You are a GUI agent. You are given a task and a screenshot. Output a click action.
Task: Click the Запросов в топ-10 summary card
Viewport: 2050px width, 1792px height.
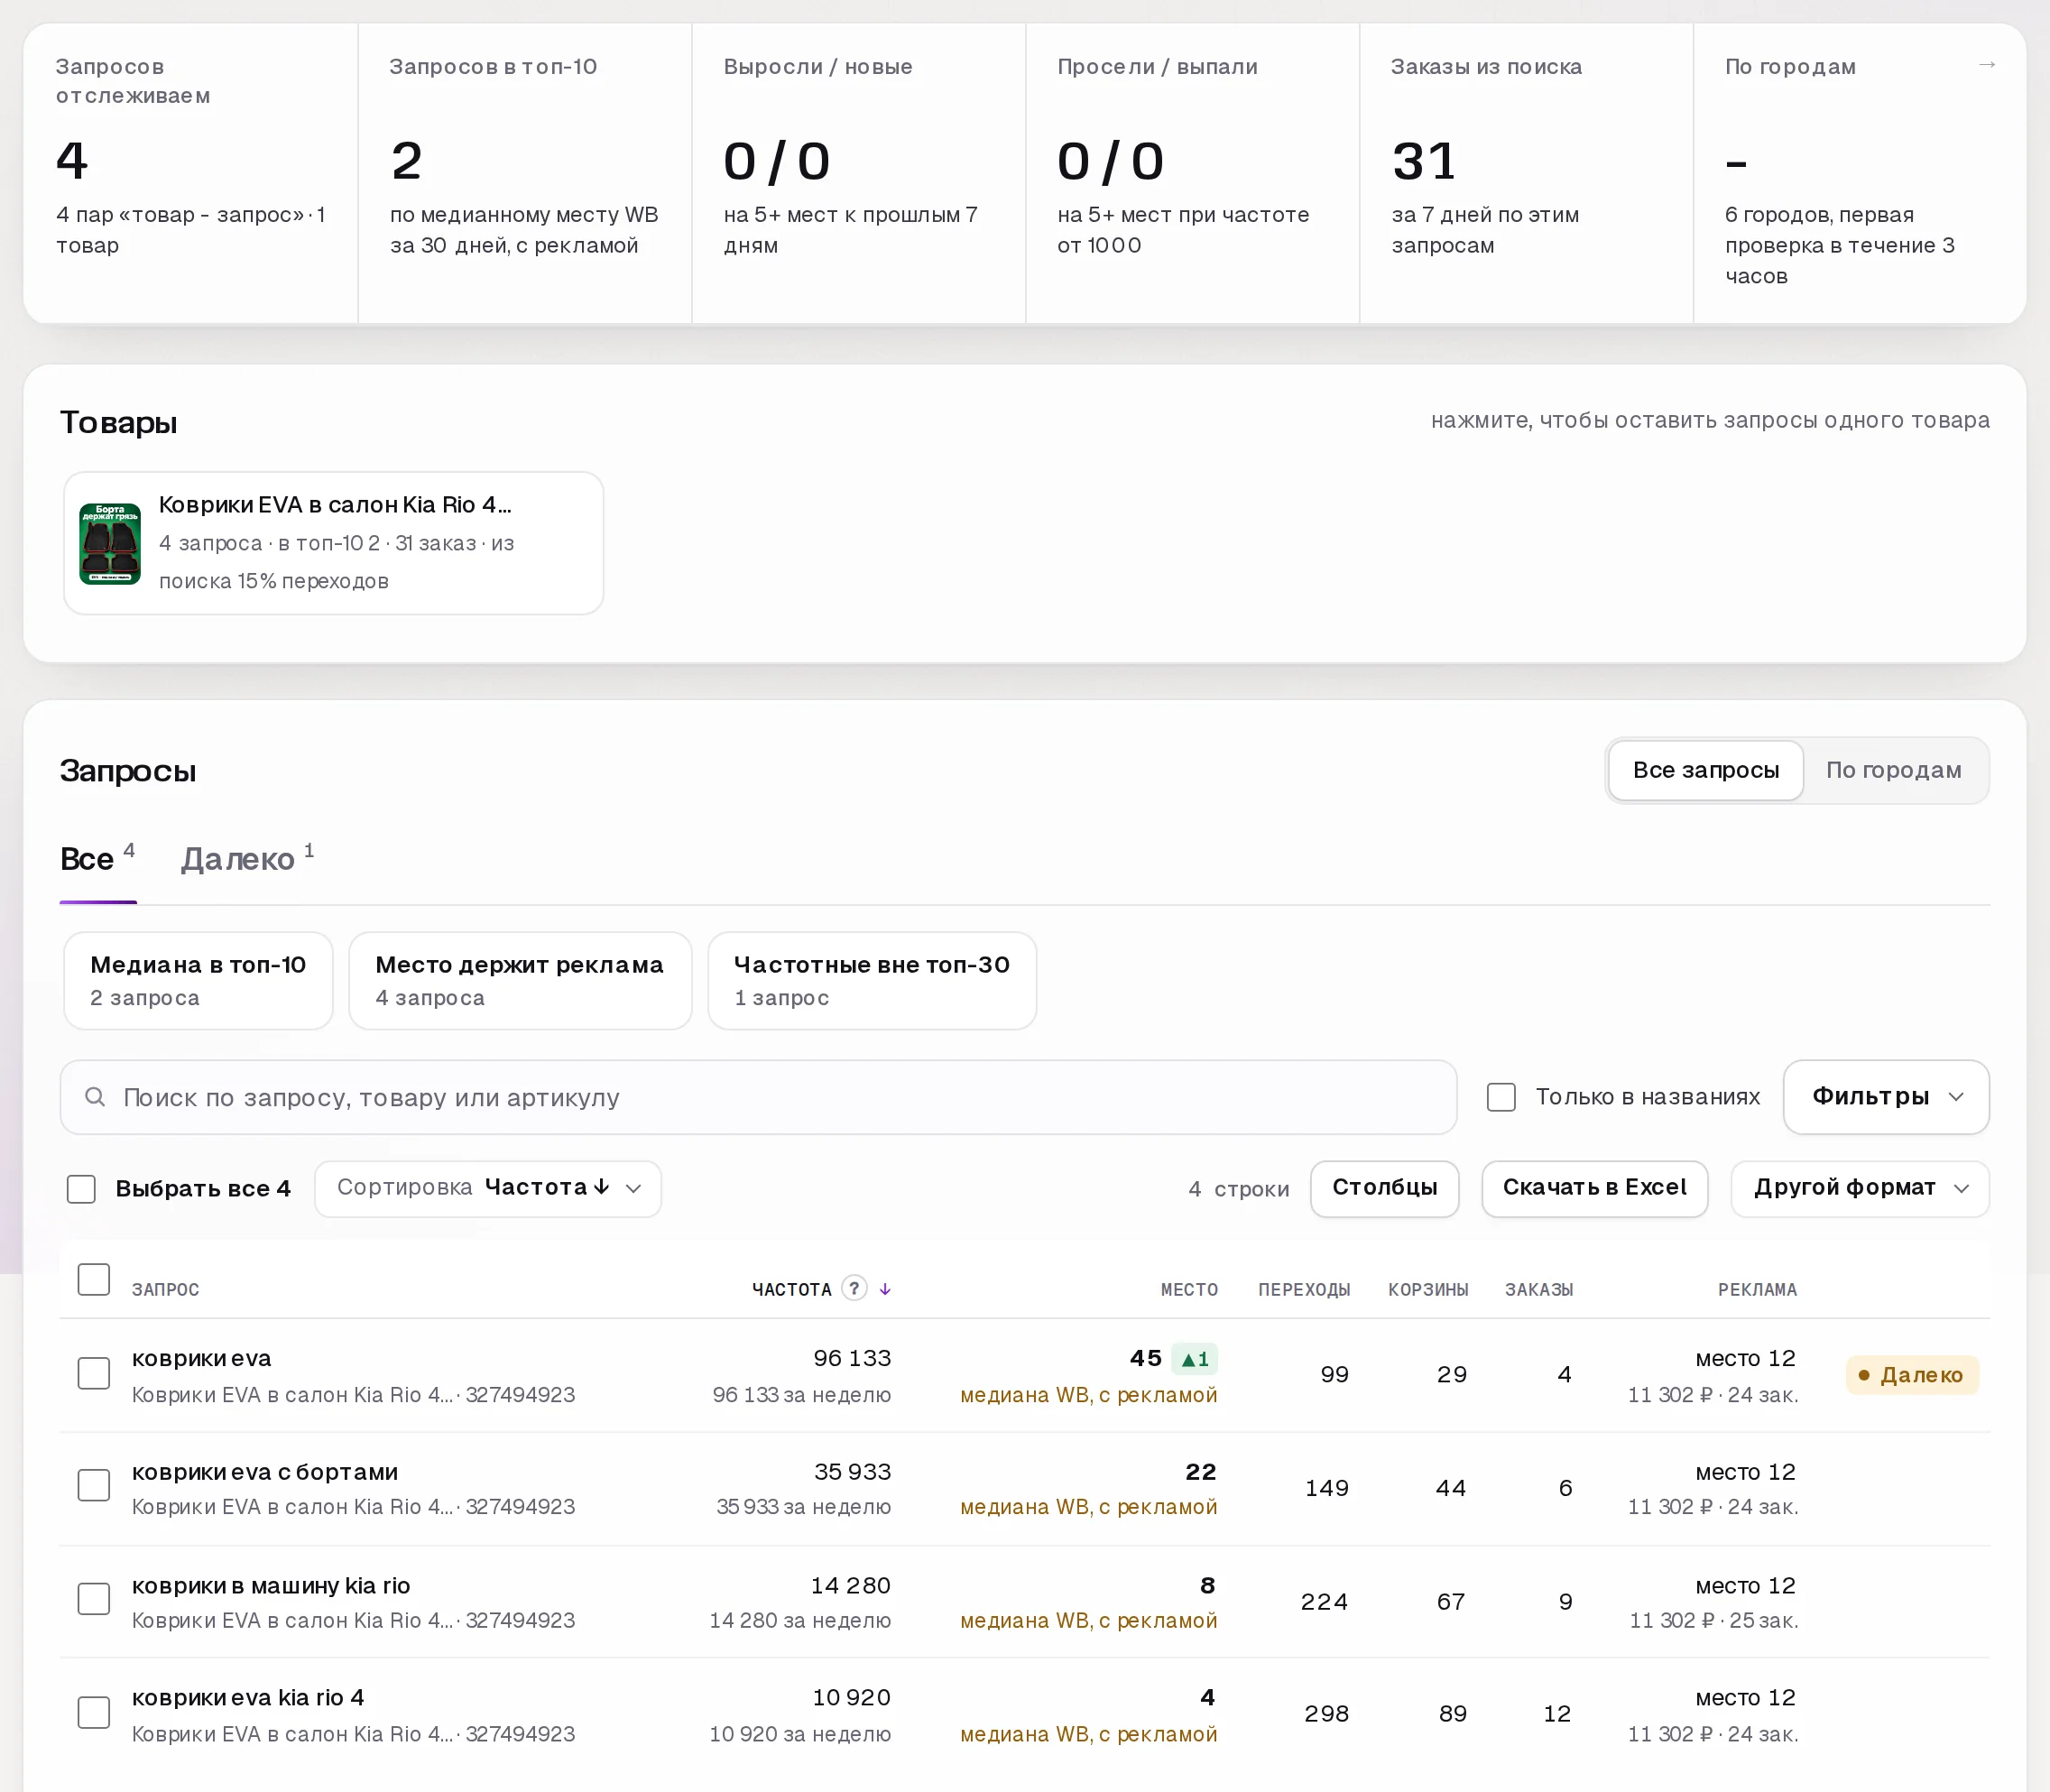click(525, 173)
